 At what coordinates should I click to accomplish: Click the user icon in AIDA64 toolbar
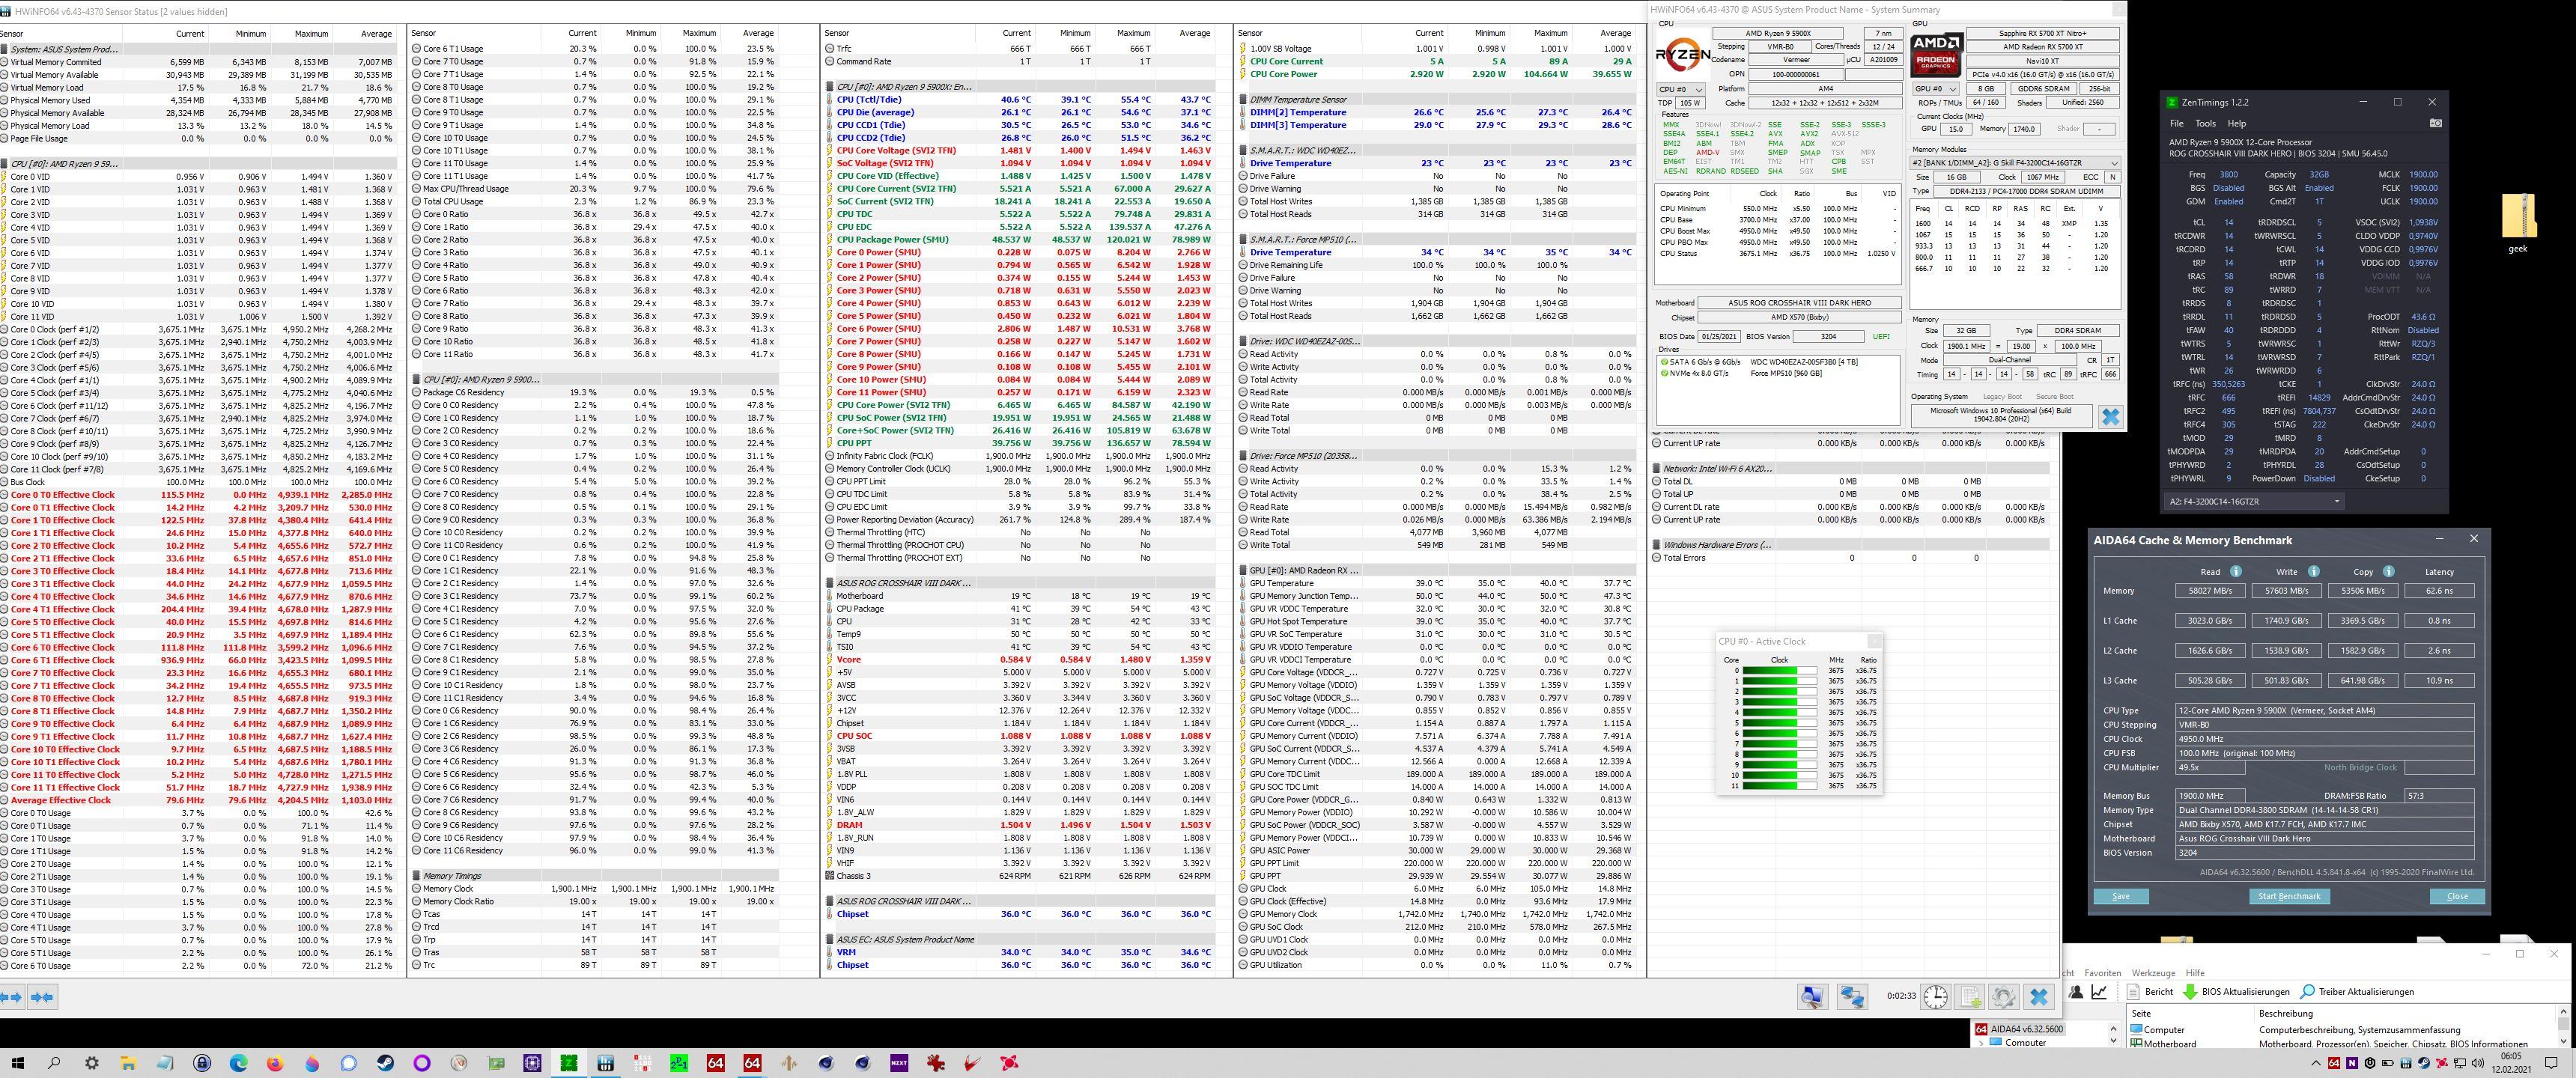tap(2076, 992)
